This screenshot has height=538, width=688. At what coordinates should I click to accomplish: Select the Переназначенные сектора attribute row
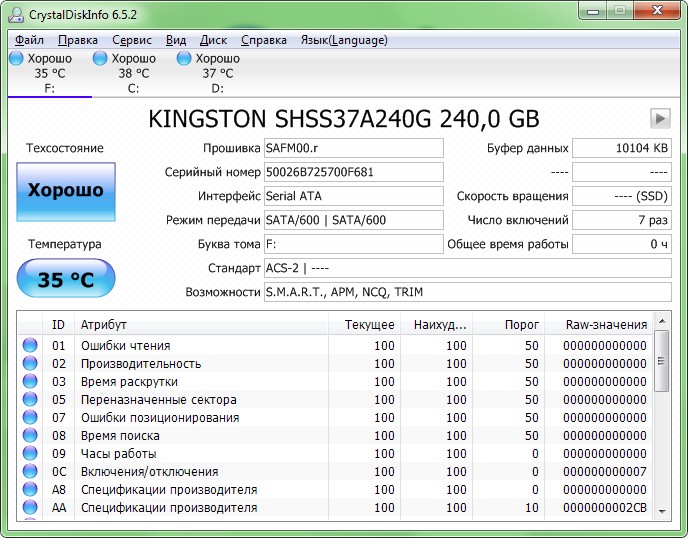336,399
